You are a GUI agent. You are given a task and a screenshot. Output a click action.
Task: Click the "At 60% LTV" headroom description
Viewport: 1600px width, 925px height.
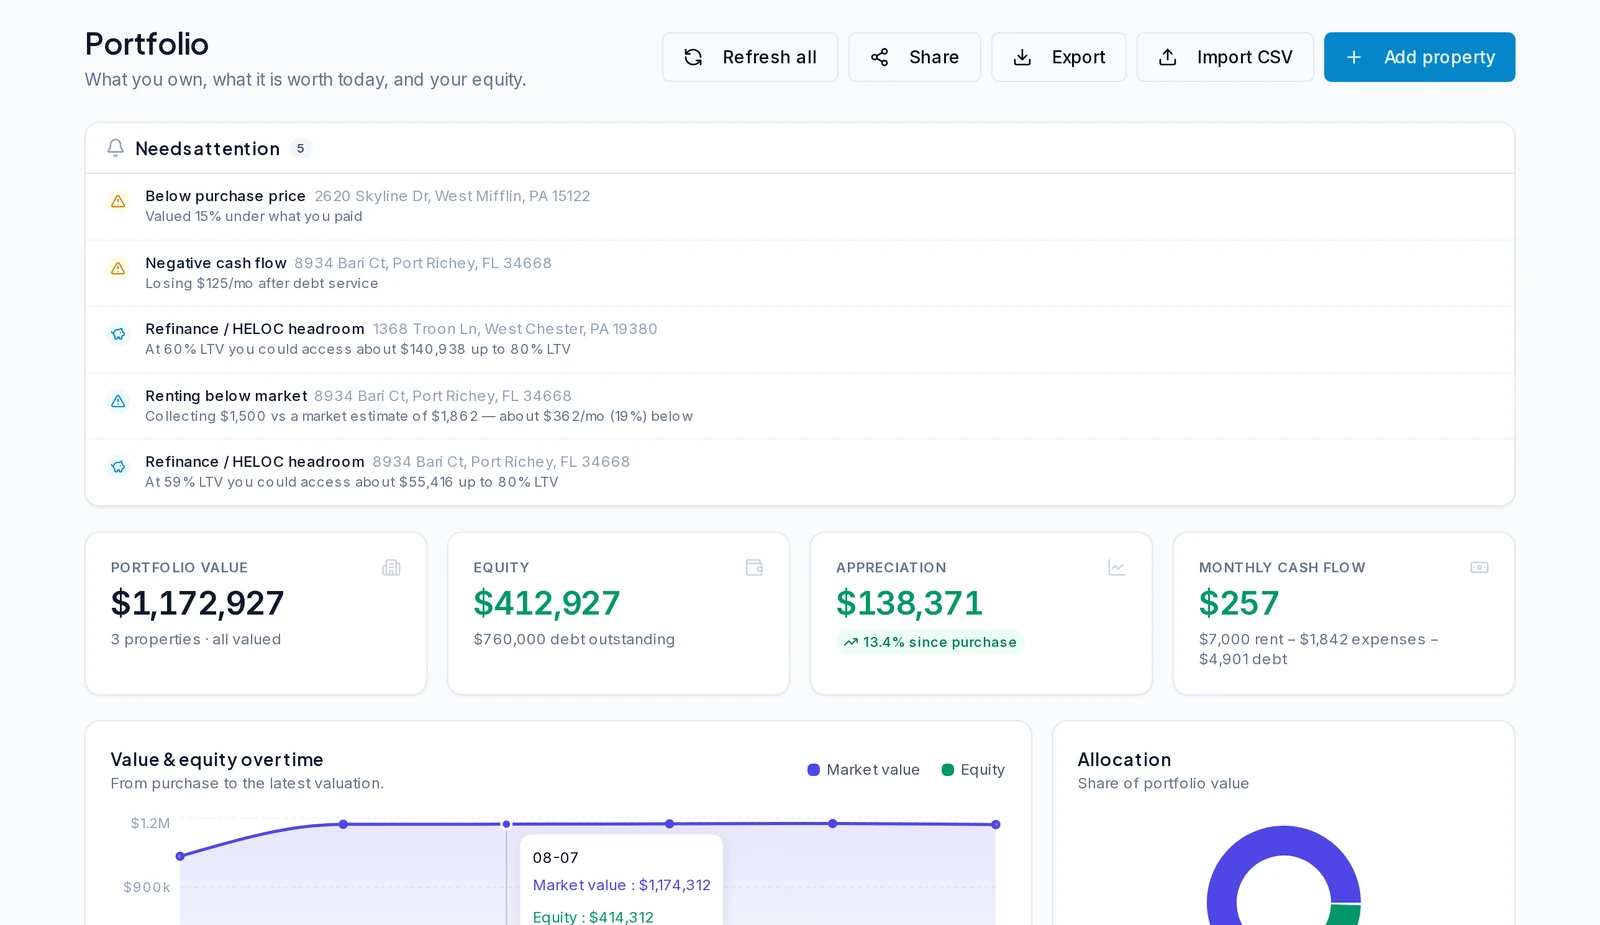coord(358,350)
